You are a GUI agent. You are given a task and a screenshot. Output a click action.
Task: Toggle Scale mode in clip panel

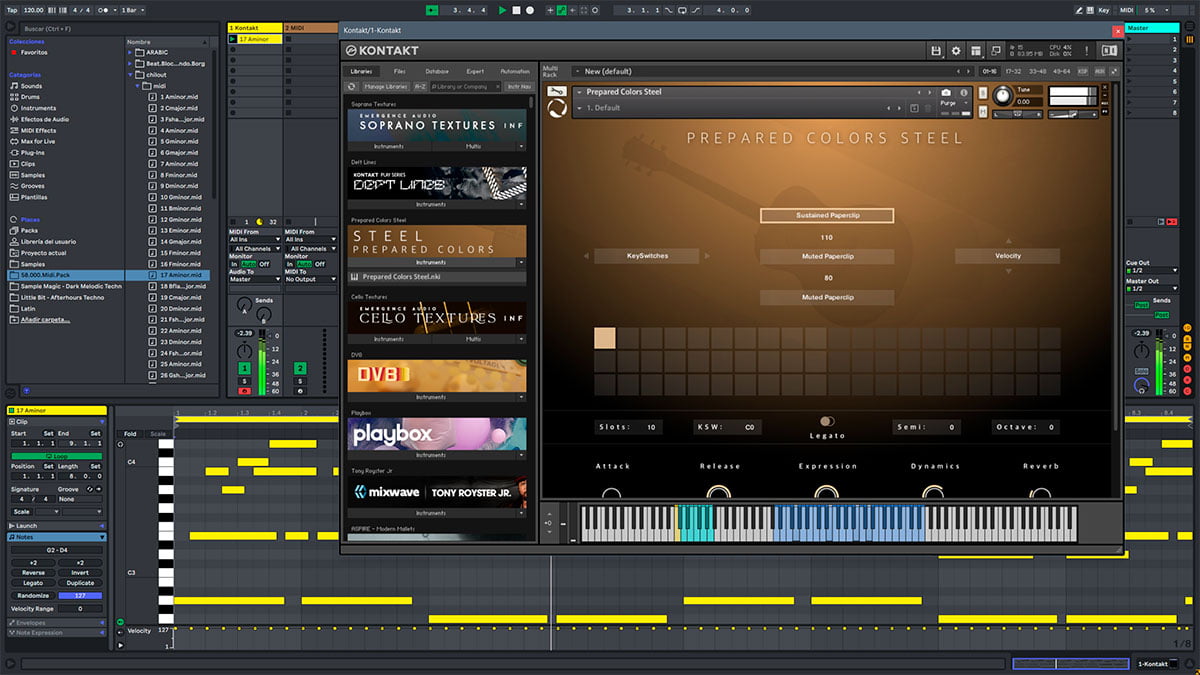[x=24, y=511]
